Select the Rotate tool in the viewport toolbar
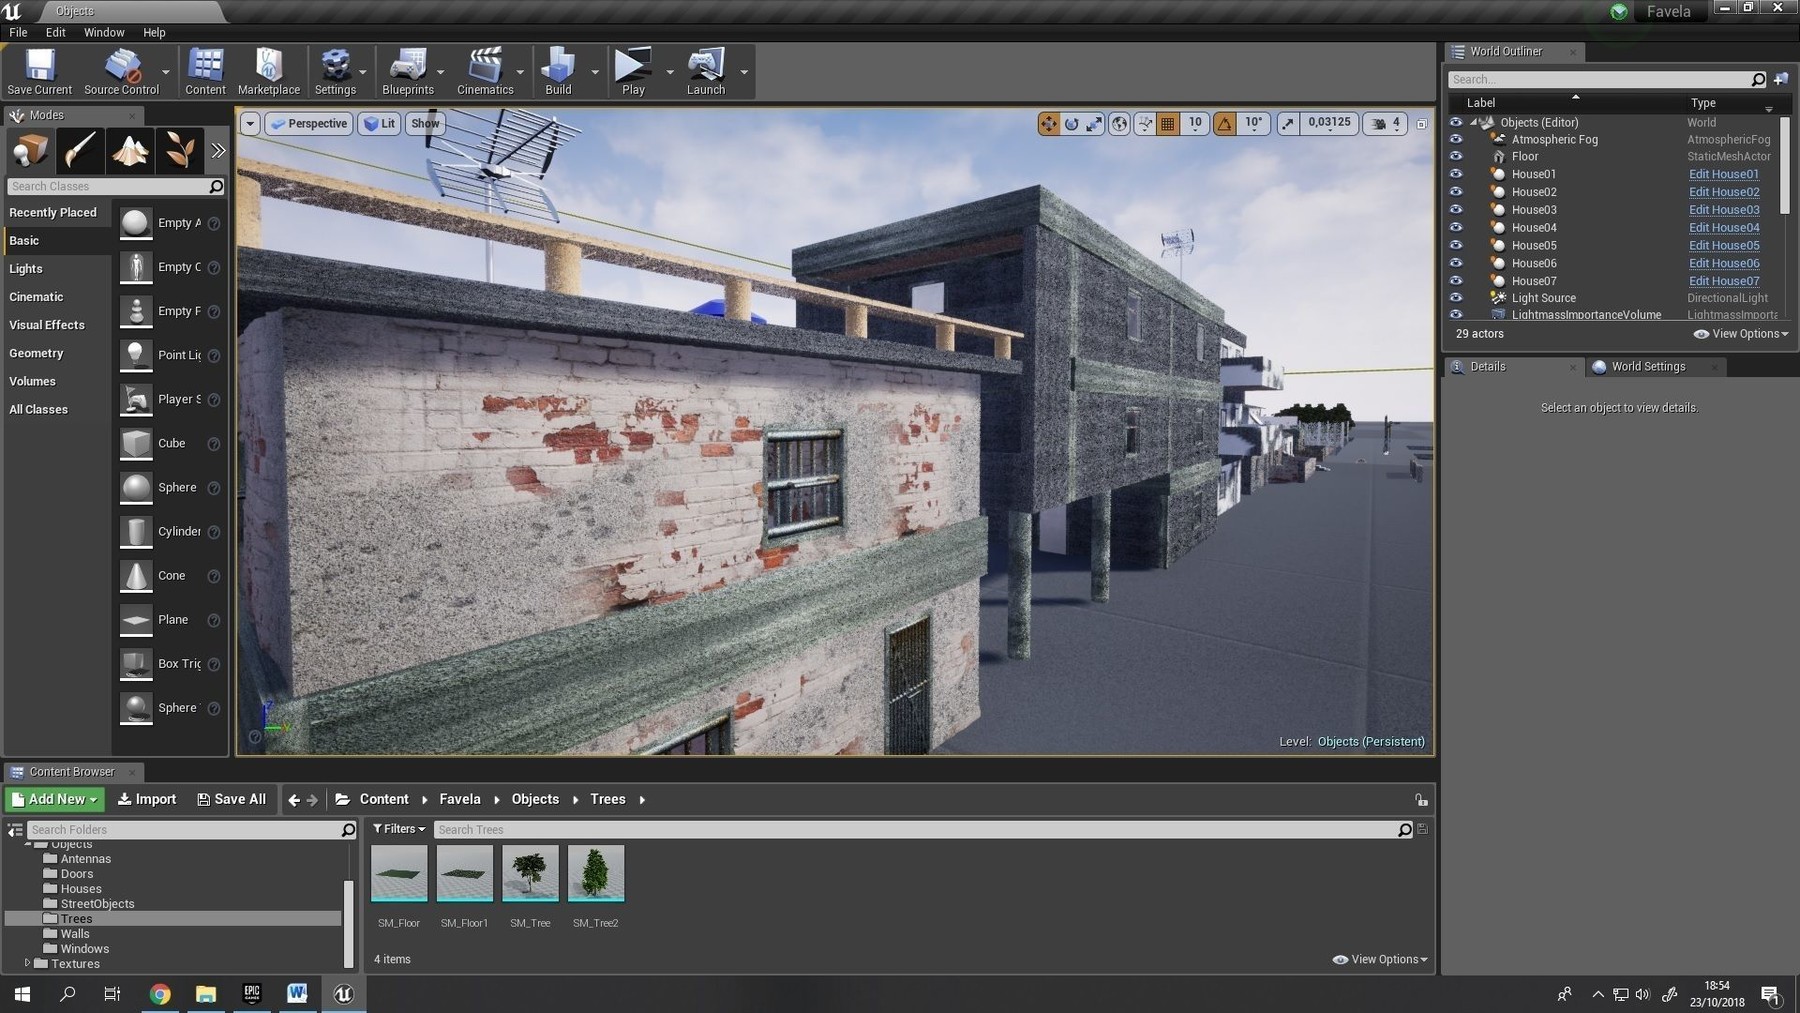1800x1013 pixels. pyautogui.click(x=1071, y=123)
